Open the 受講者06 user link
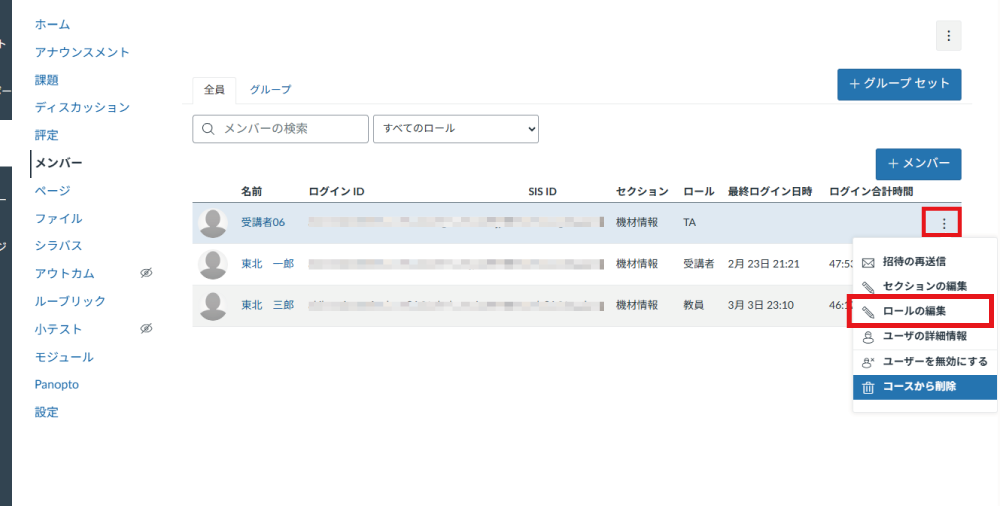1000x506 pixels. click(263, 223)
